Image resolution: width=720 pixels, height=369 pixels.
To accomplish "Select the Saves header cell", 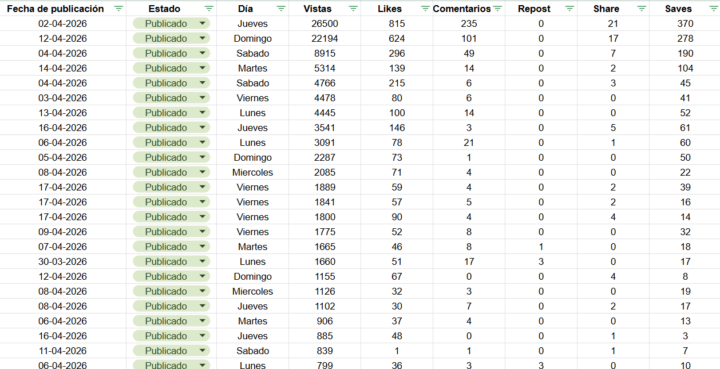I will pyautogui.click(x=685, y=9).
